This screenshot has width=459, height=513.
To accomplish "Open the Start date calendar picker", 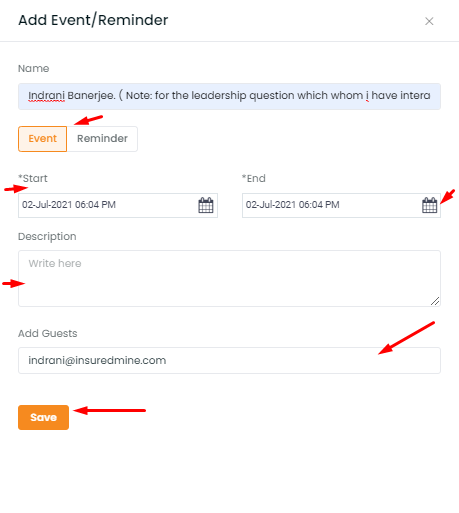I will pos(206,205).
